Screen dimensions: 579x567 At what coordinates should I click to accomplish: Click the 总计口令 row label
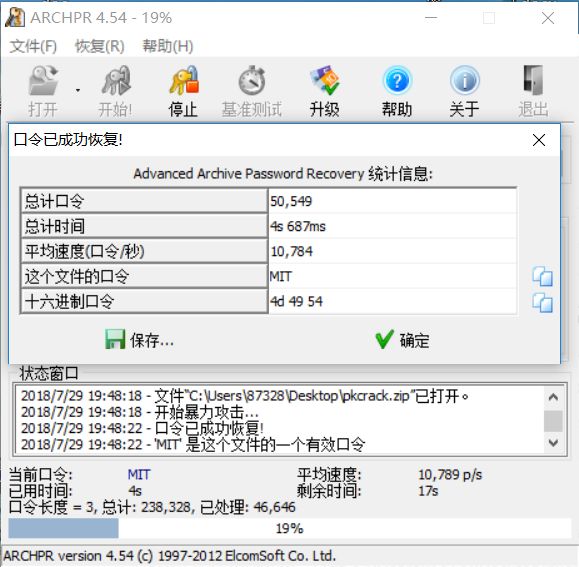(x=144, y=201)
